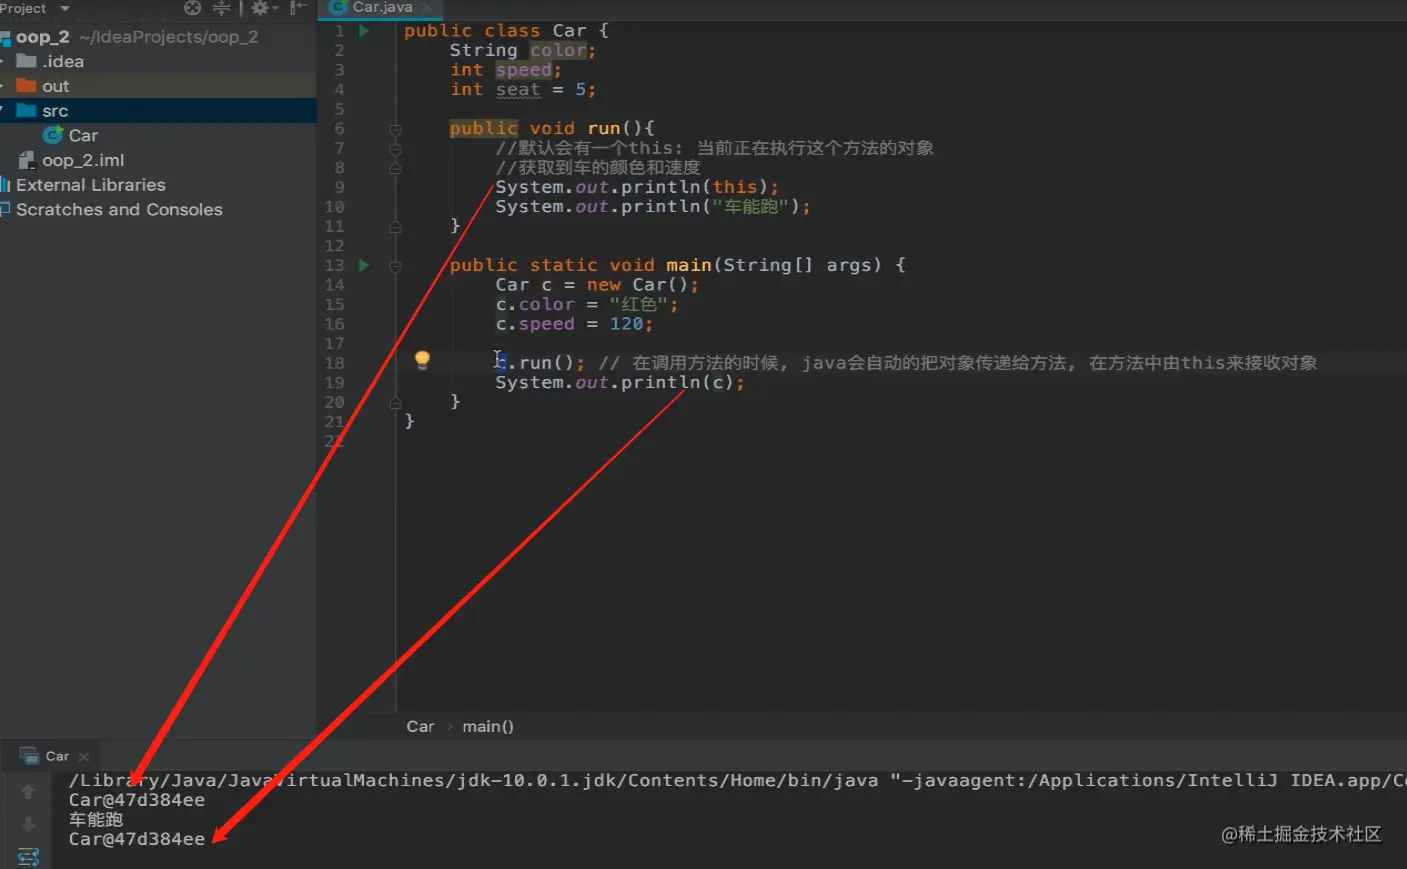Screen dimensions: 1407x869
Task: Click the fold end marker on line 8
Action: (x=395, y=168)
